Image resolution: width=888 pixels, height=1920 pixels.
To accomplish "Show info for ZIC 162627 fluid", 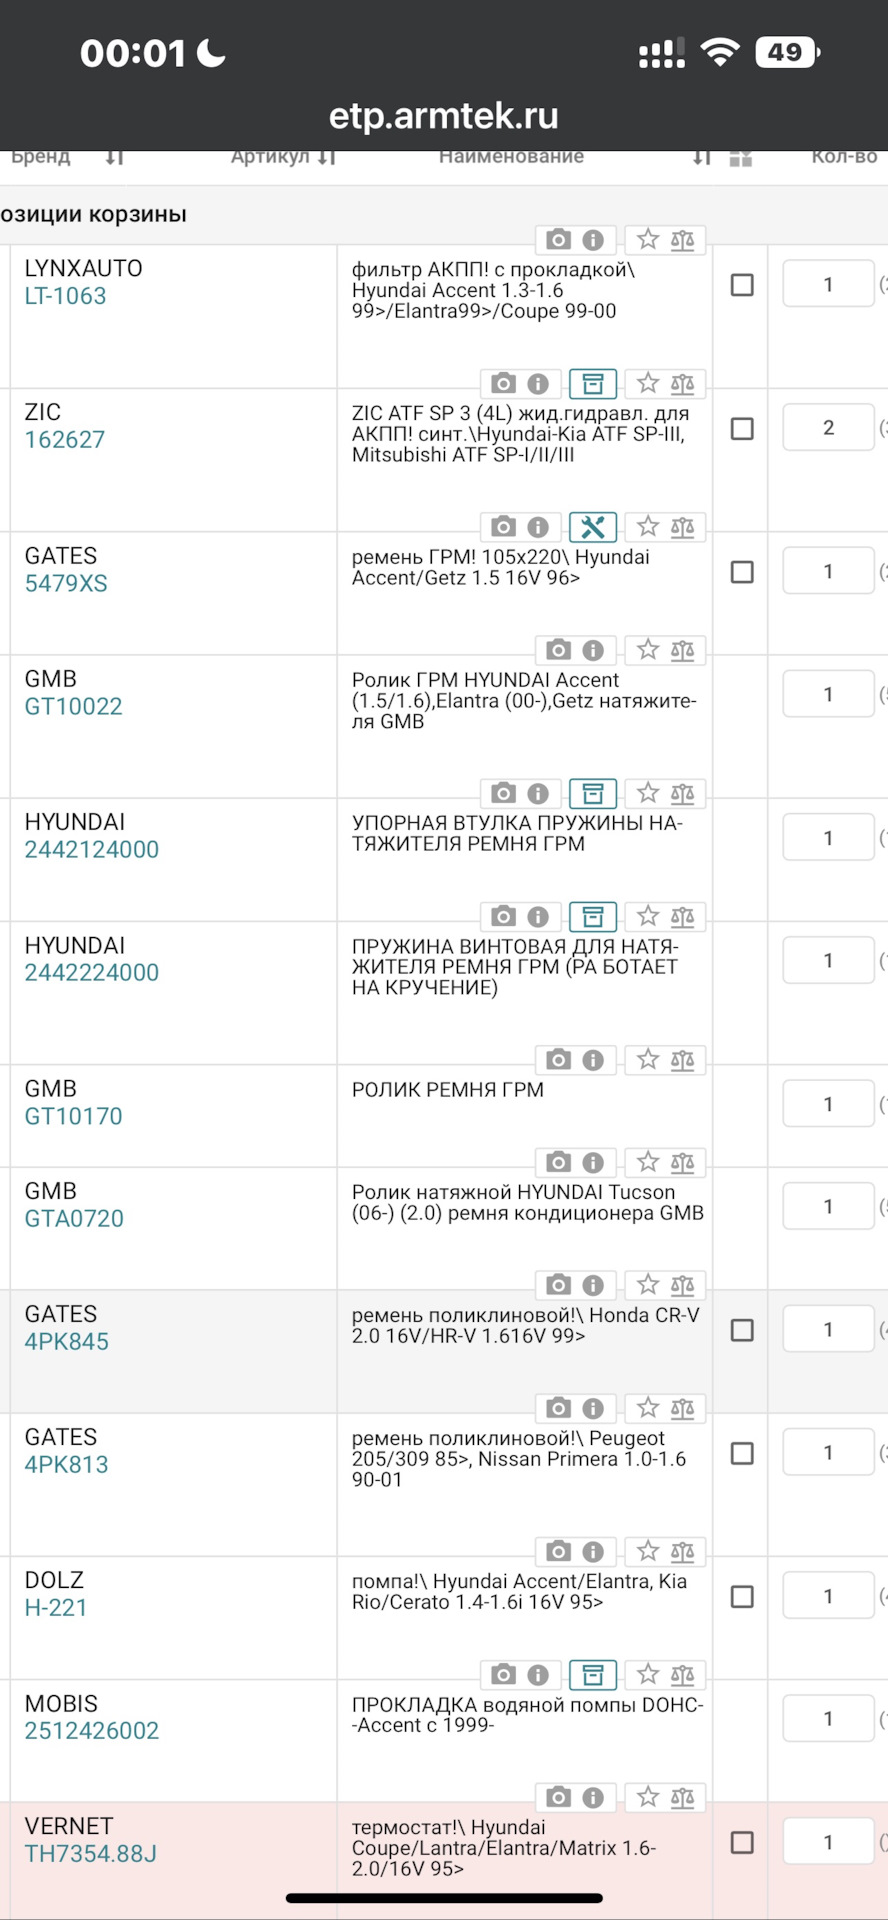I will coord(538,384).
